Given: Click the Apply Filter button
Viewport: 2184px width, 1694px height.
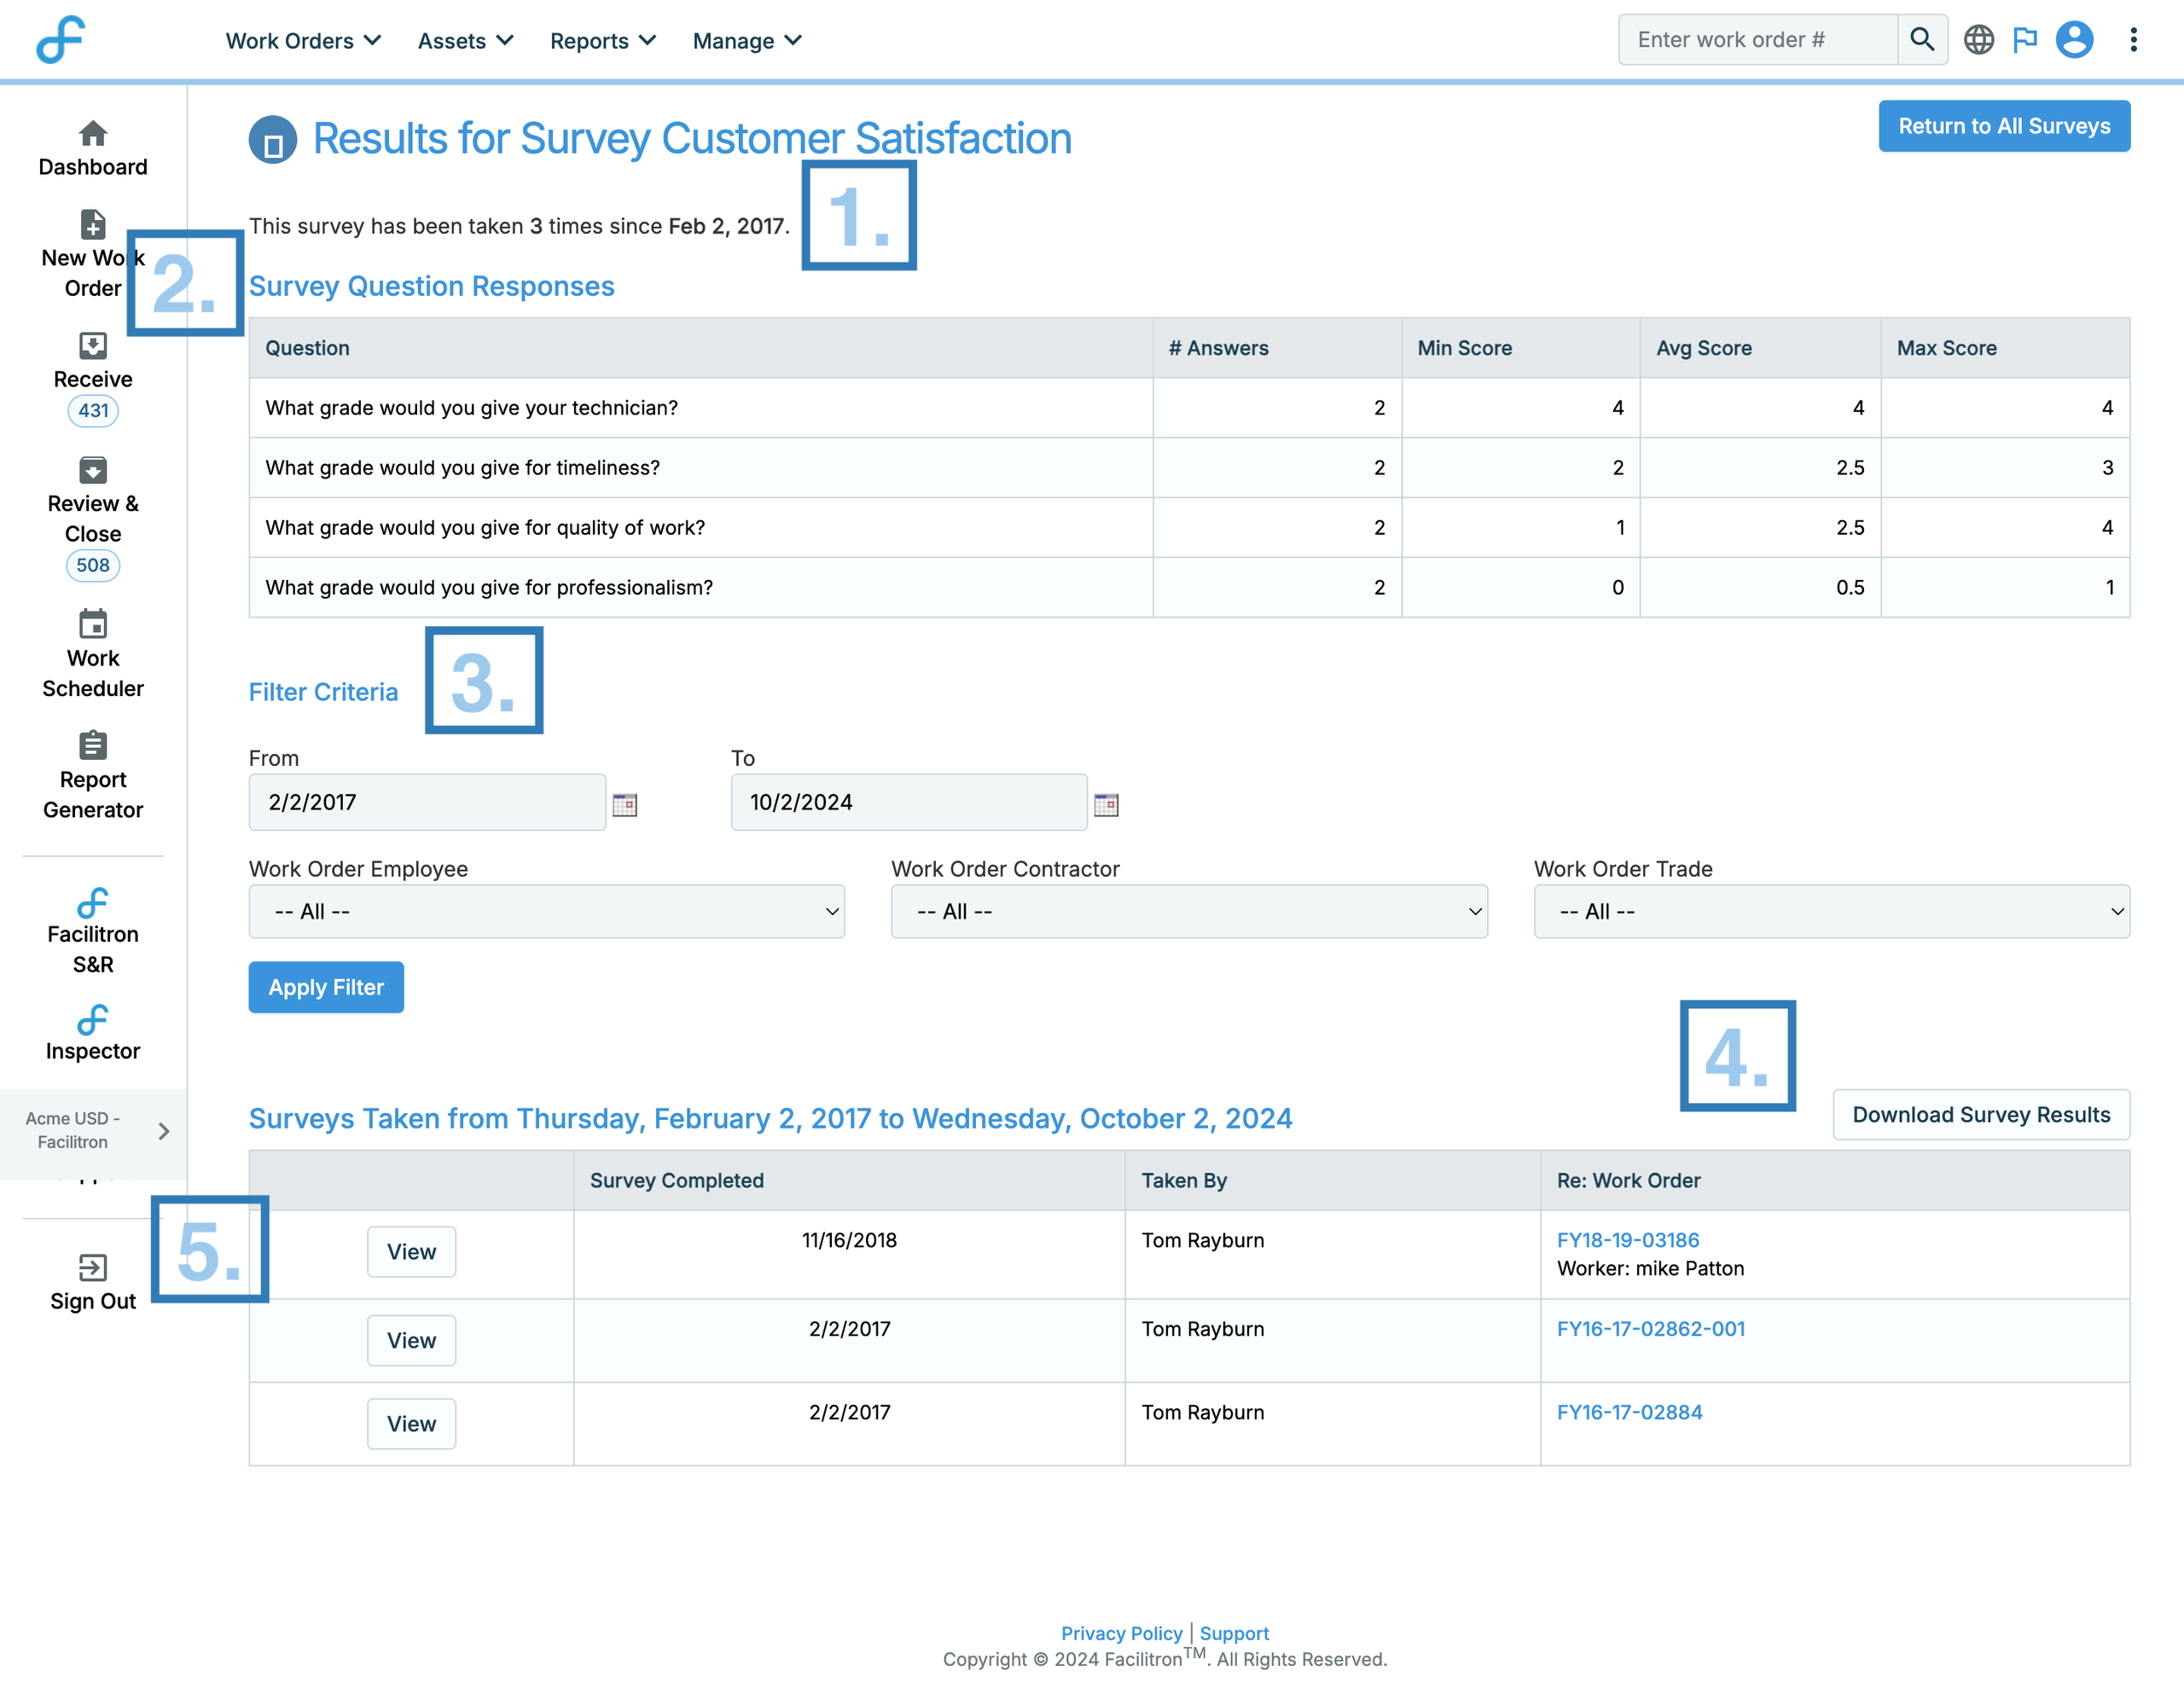Looking at the screenshot, I should click(326, 987).
